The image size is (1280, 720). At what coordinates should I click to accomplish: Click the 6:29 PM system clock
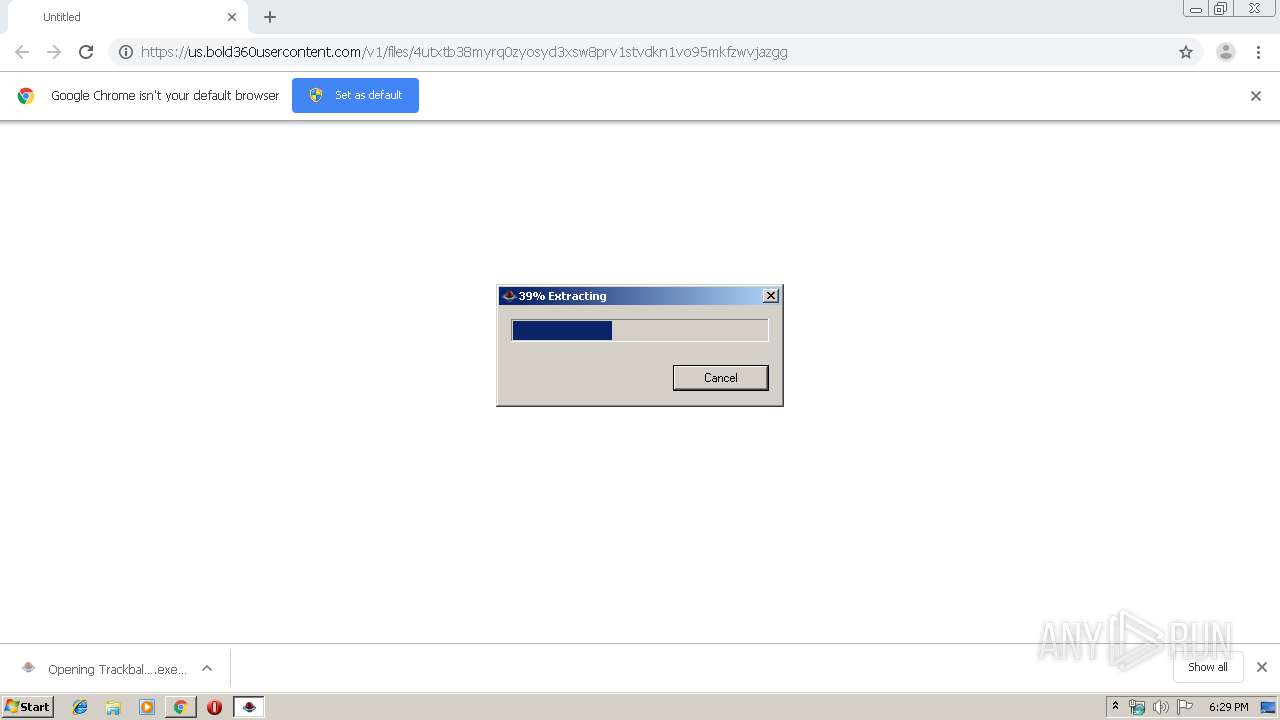pyautogui.click(x=1228, y=707)
